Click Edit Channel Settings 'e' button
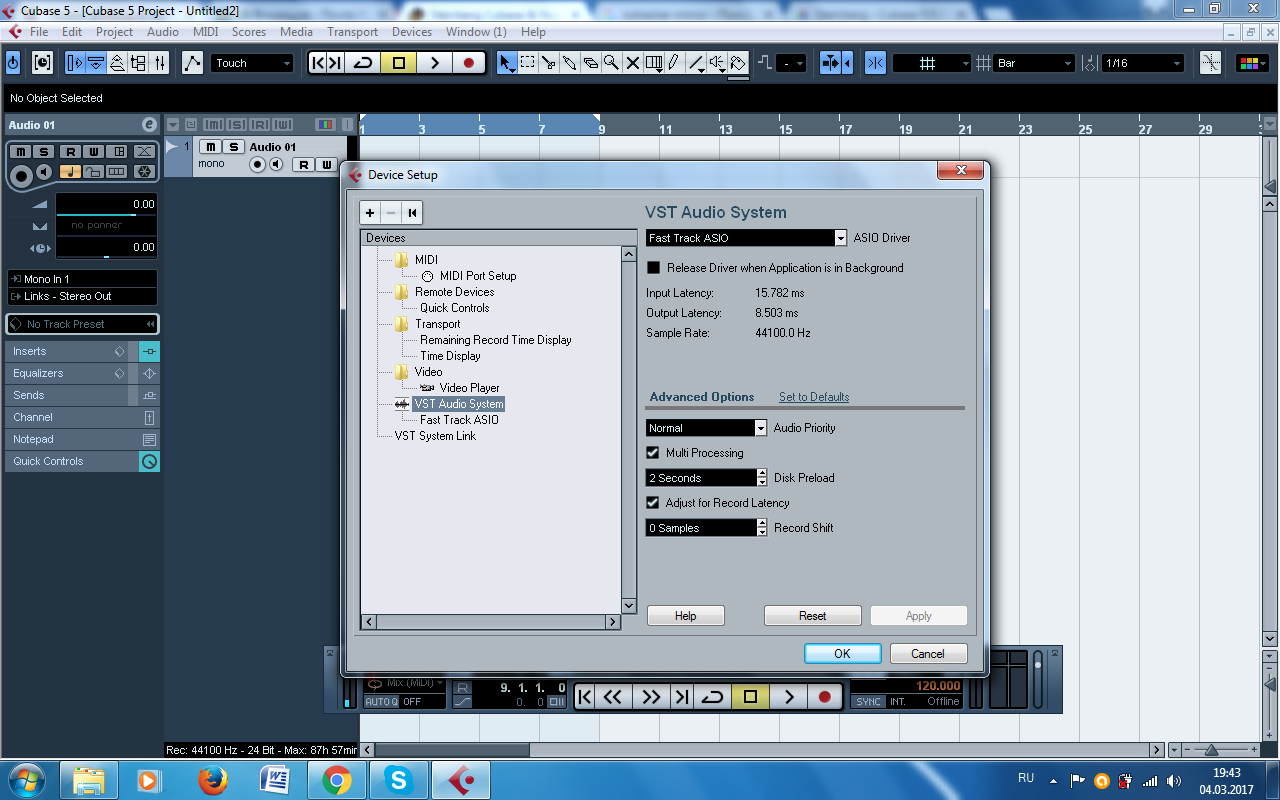Image resolution: width=1280 pixels, height=800 pixels. (149, 125)
